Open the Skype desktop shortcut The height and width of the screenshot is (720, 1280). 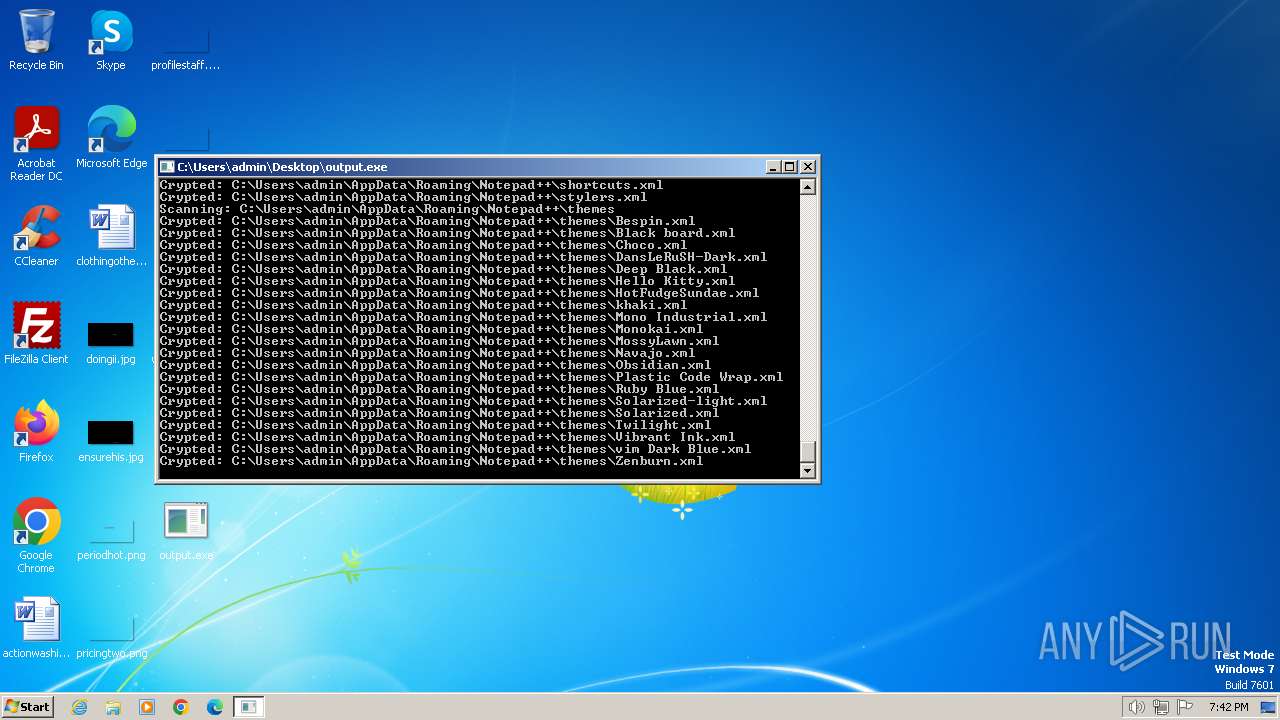pyautogui.click(x=111, y=40)
